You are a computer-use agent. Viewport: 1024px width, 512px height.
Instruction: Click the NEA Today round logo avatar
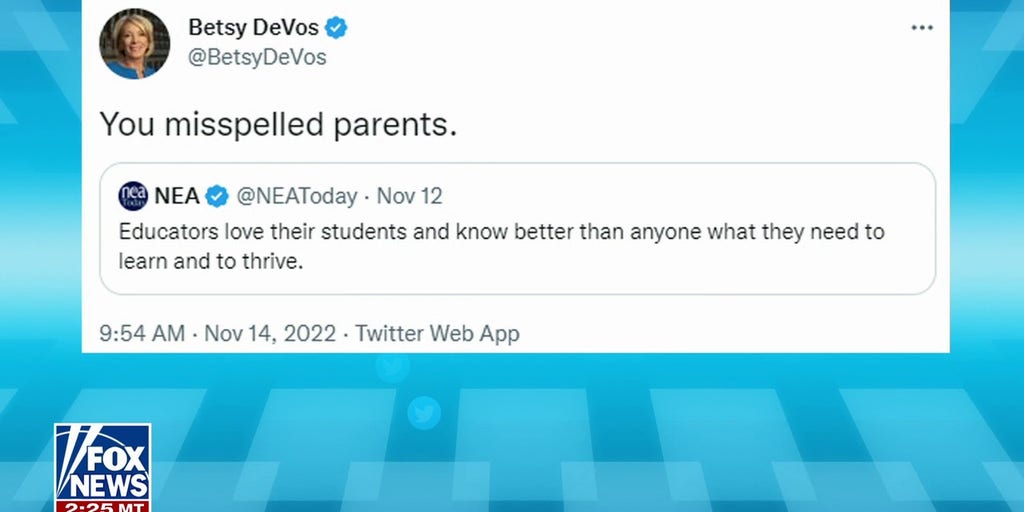[133, 195]
